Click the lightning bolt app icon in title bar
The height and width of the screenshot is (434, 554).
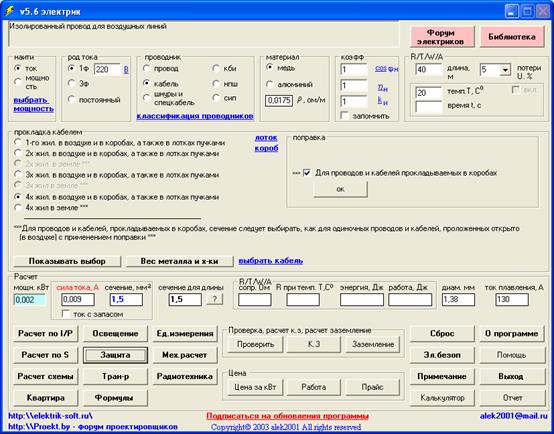[x=9, y=11]
